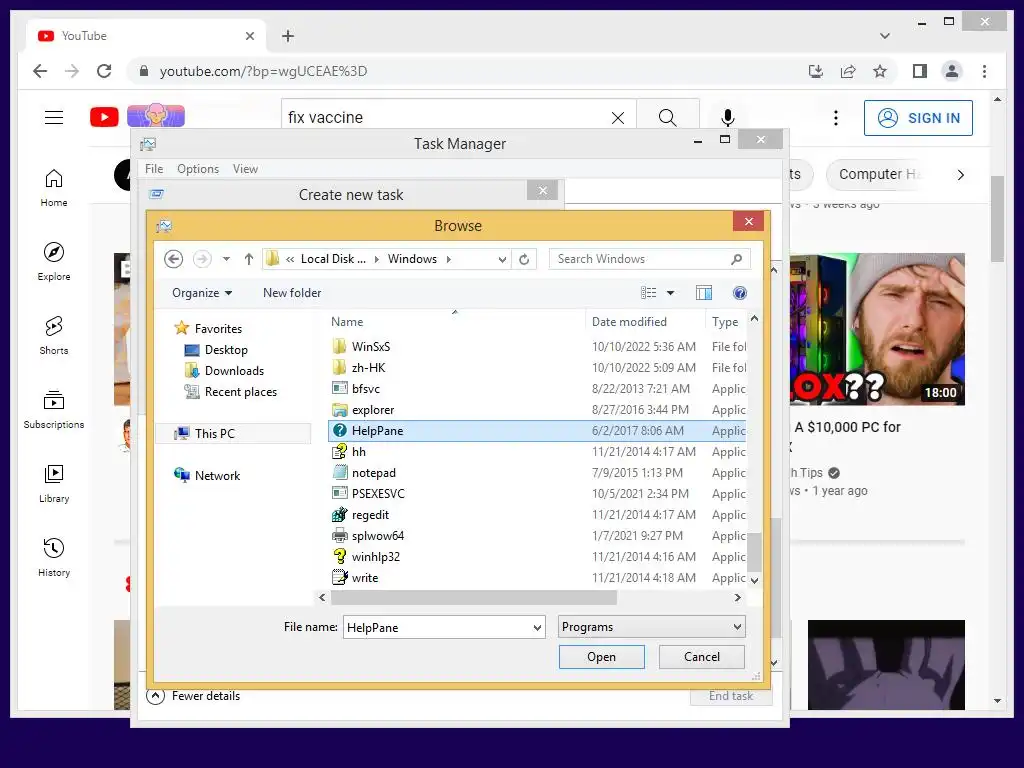Select the winhlp32 file icon
This screenshot has height=768, width=1024.
click(x=340, y=556)
